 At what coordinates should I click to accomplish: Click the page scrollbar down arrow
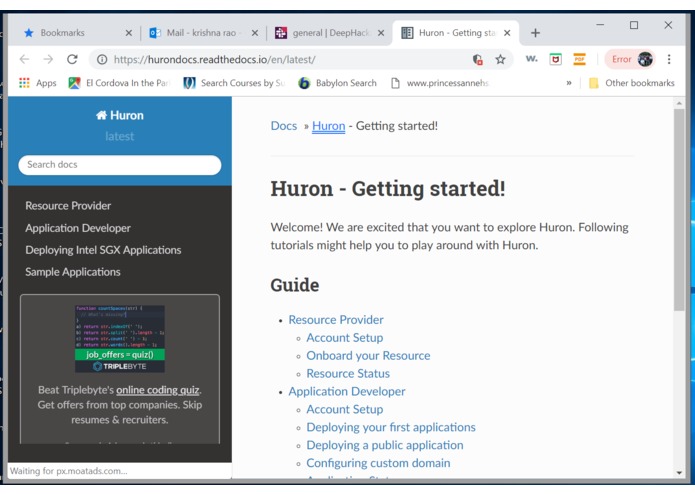(x=679, y=473)
